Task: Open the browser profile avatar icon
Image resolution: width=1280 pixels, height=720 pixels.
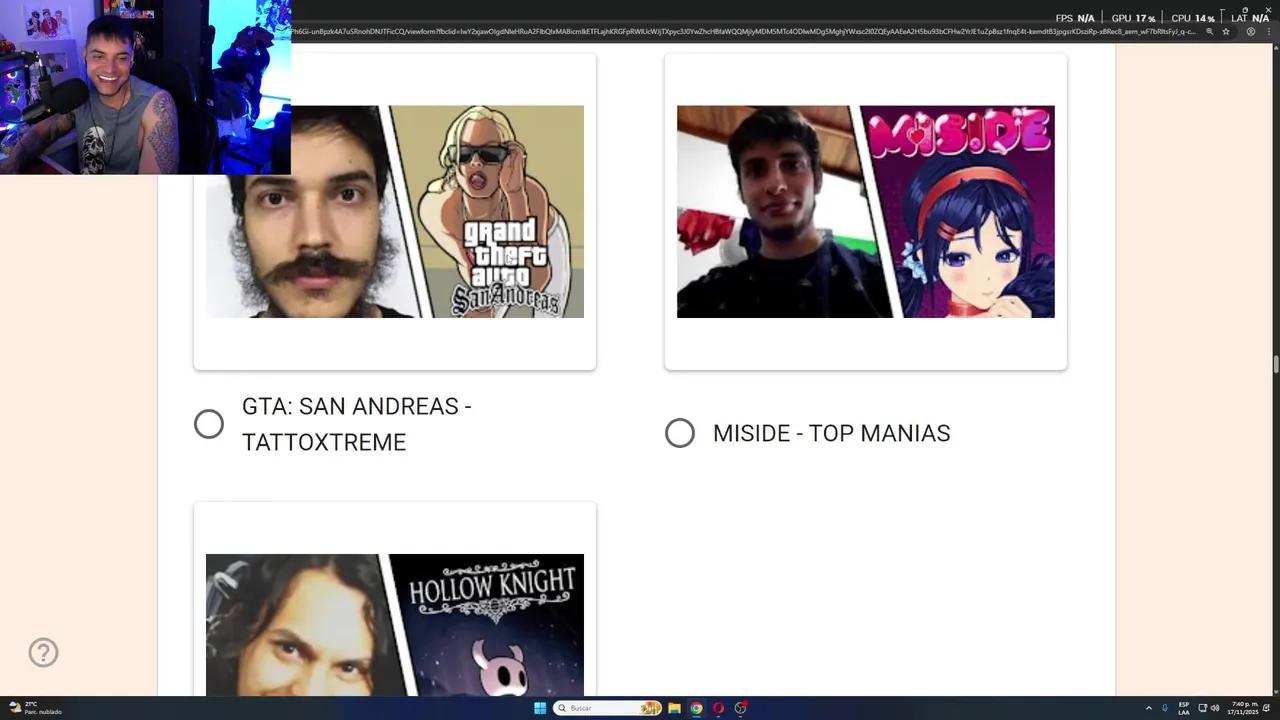Action: (x=1250, y=32)
